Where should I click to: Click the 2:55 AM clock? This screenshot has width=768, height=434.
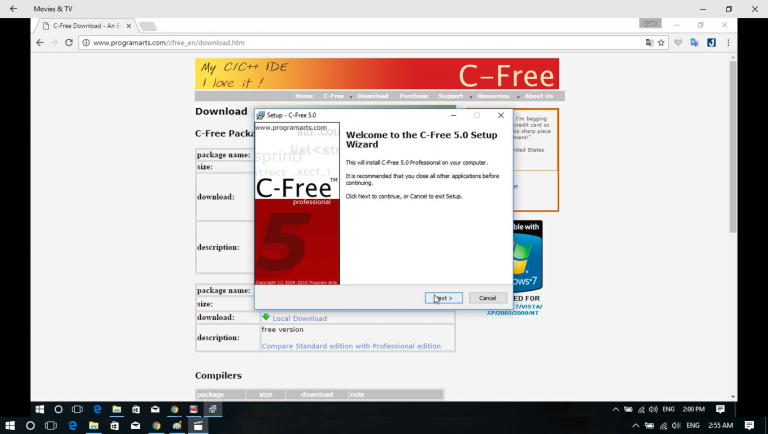coord(720,426)
